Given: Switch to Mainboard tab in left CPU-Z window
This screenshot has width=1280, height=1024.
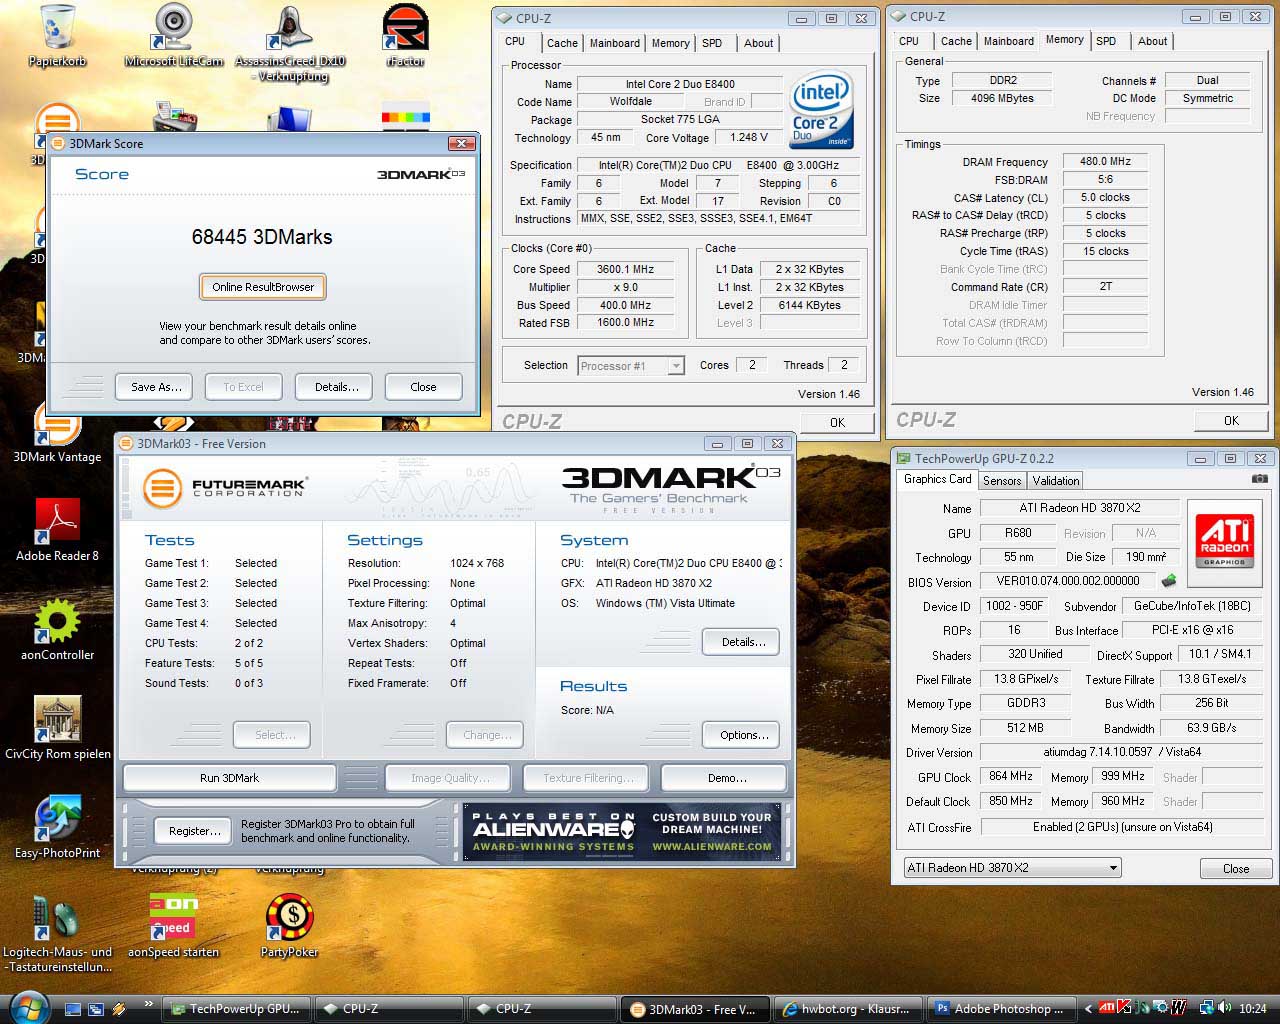Looking at the screenshot, I should tap(615, 43).
